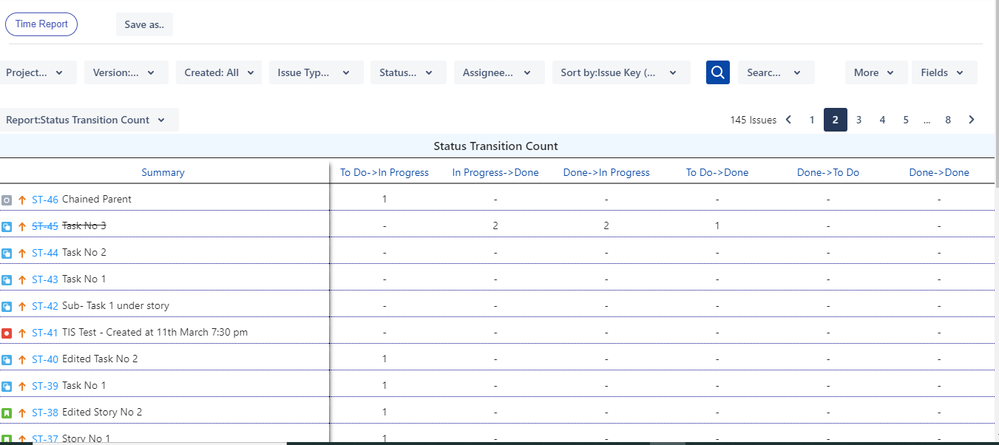Go to next page with right chevron
Image resolution: width=999 pixels, height=445 pixels.
972,120
